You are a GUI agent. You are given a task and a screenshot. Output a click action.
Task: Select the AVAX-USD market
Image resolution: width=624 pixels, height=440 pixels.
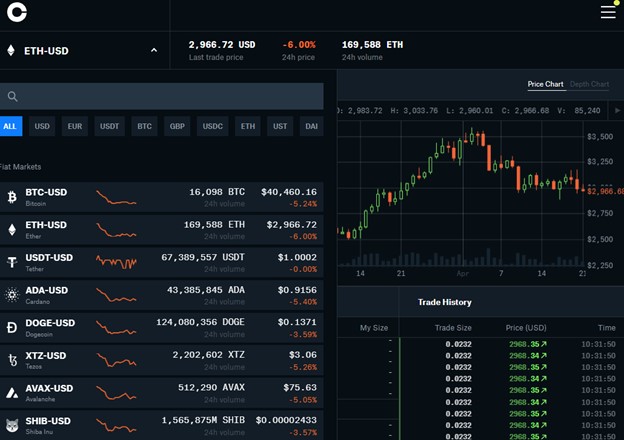(162, 393)
